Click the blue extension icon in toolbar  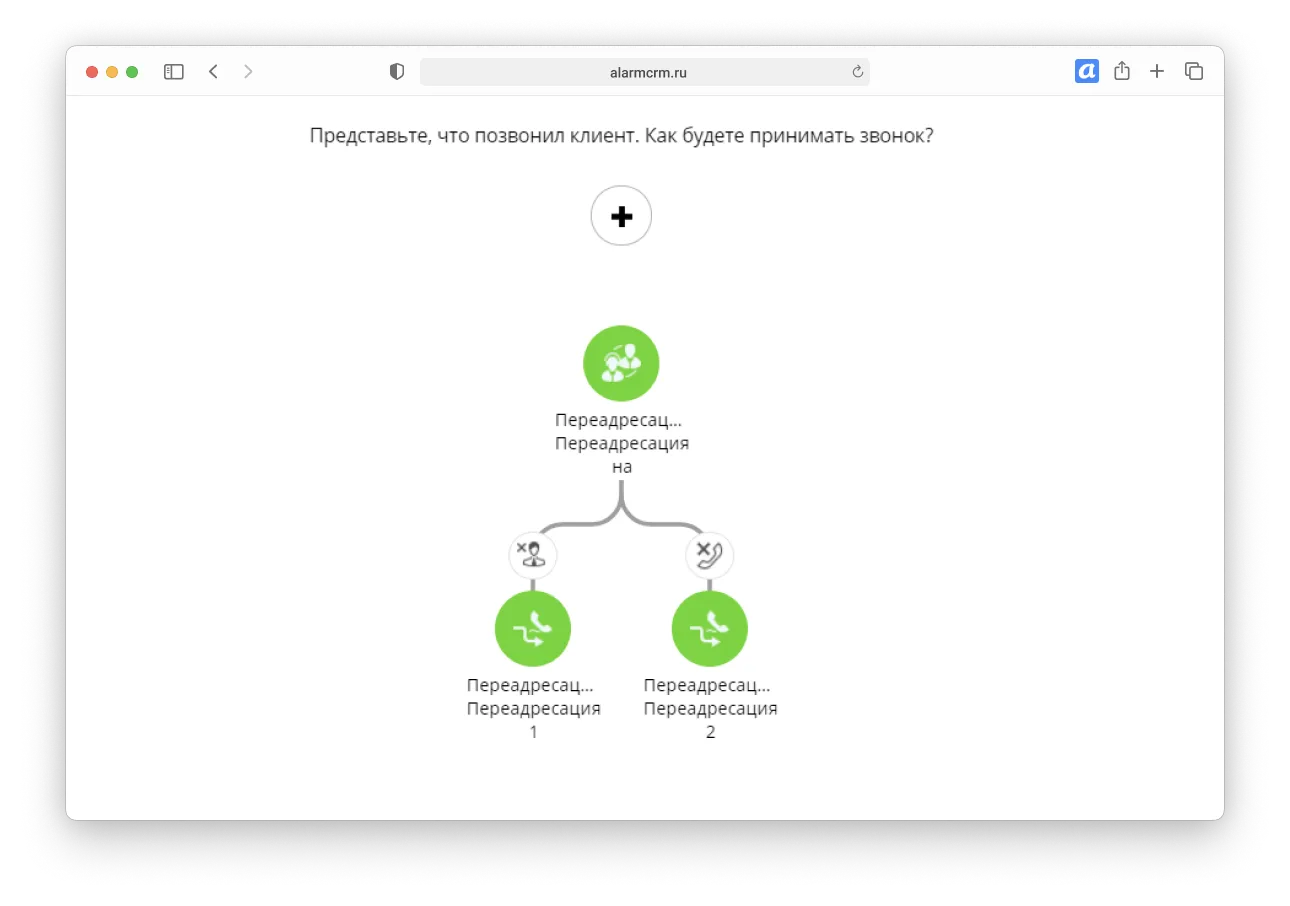tap(1087, 71)
